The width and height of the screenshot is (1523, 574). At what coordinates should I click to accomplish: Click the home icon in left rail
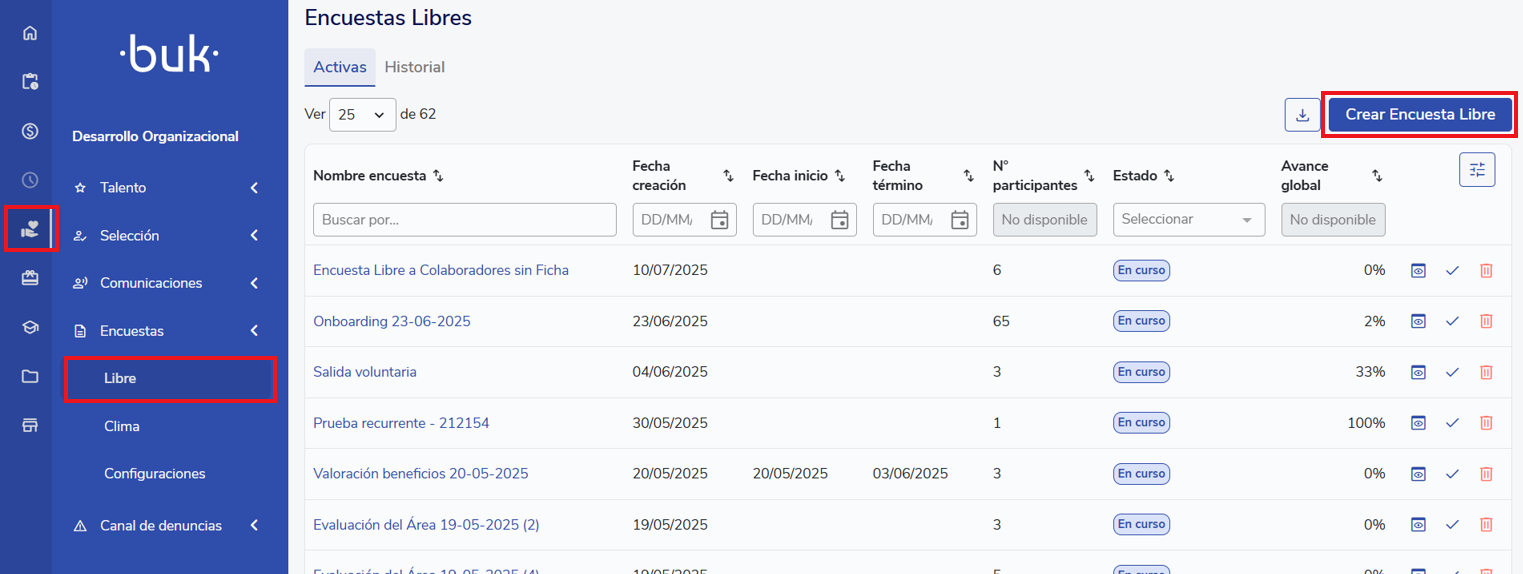pyautogui.click(x=30, y=33)
